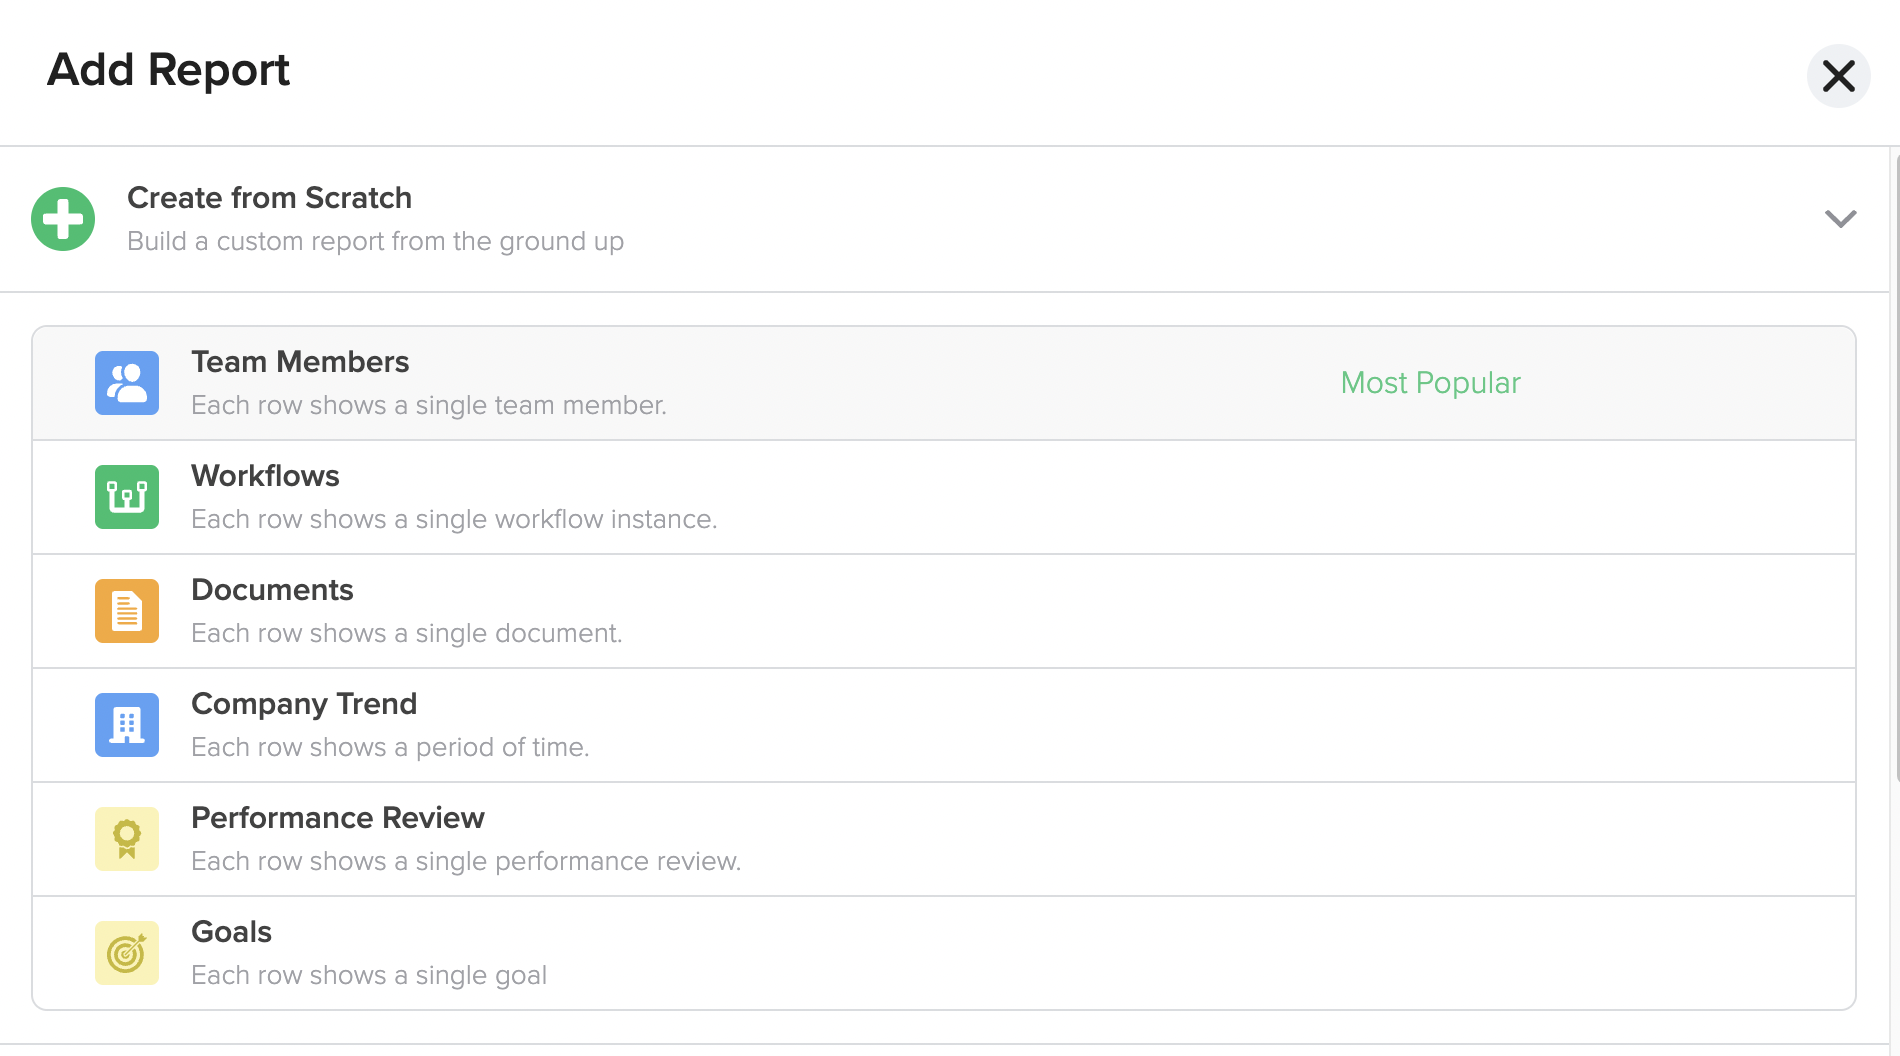Expand the Create from Scratch chevron
1900x1056 pixels.
point(1840,219)
